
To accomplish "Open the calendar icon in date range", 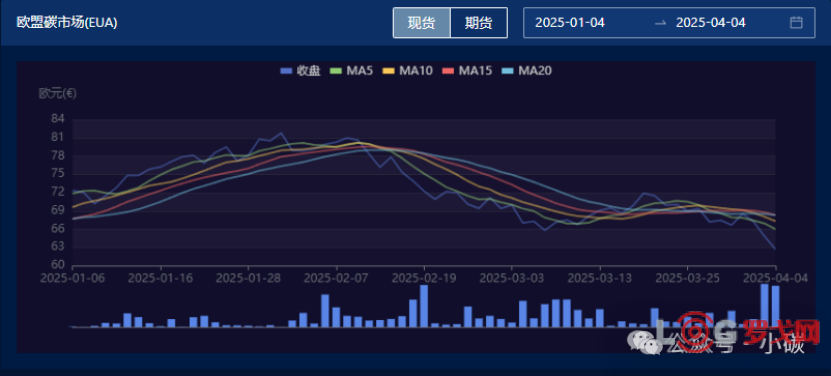I will 796,22.
